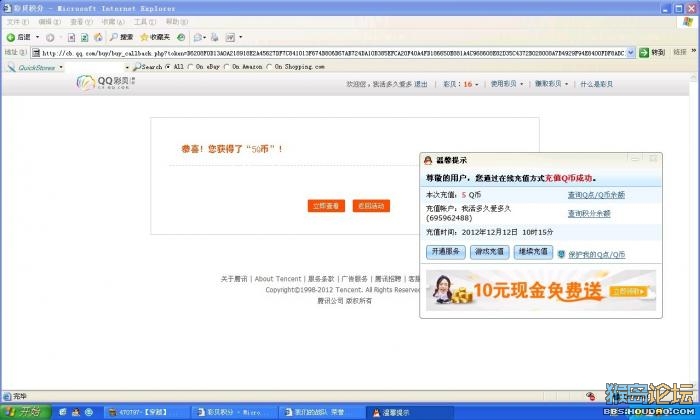Open the 什么是彩贝 link
700x420 pixels.
tap(596, 84)
